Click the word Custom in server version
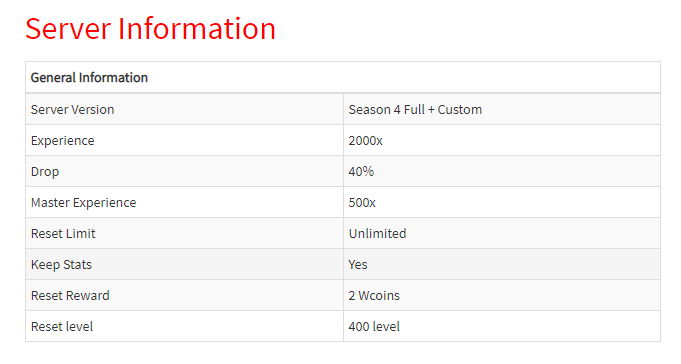The image size is (681, 364). pyautogui.click(x=460, y=109)
